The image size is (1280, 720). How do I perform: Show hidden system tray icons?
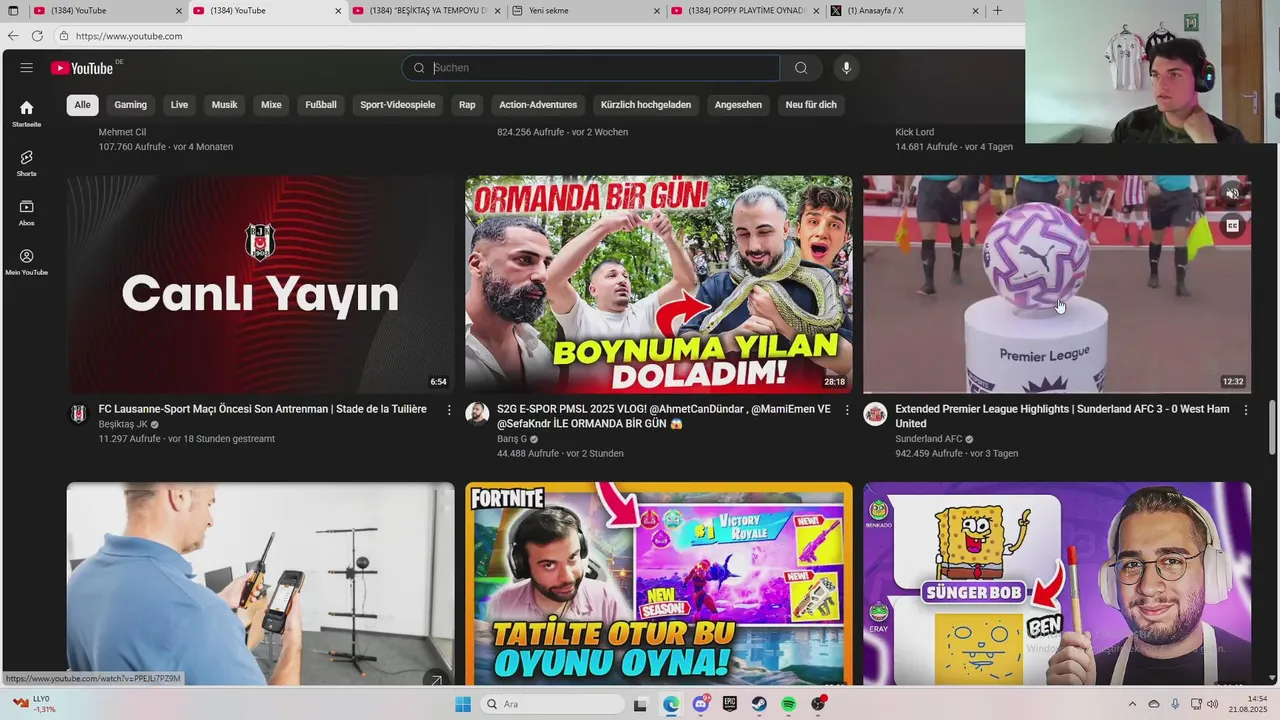(1132, 704)
